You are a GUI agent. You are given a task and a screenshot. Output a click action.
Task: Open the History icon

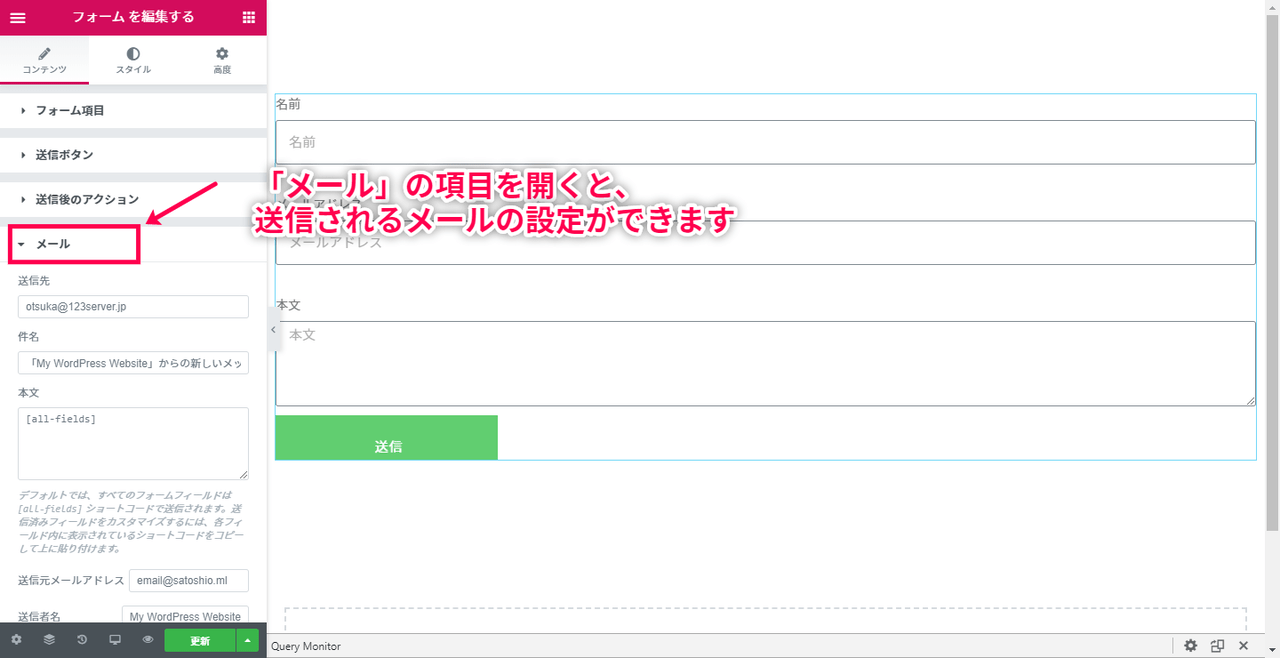click(x=82, y=640)
